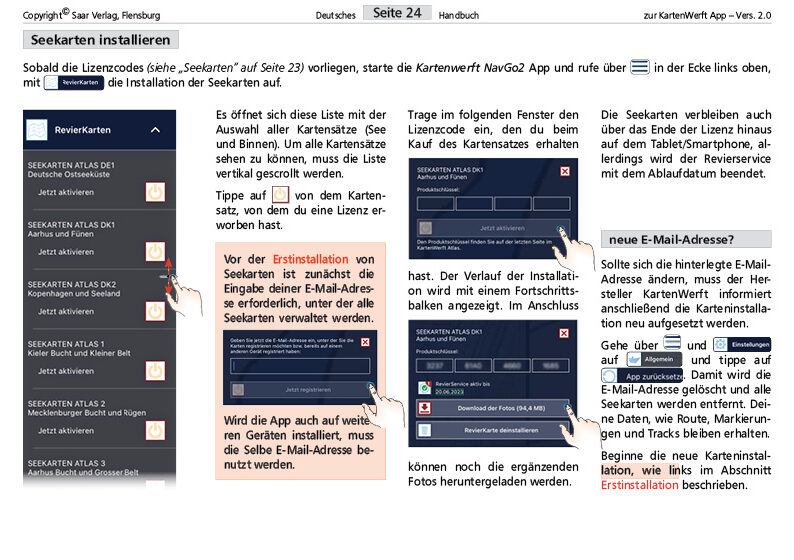Click the 'Seite 24' page label
Image resolution: width=794 pixels, height=560 pixels.
pyautogui.click(x=397, y=13)
